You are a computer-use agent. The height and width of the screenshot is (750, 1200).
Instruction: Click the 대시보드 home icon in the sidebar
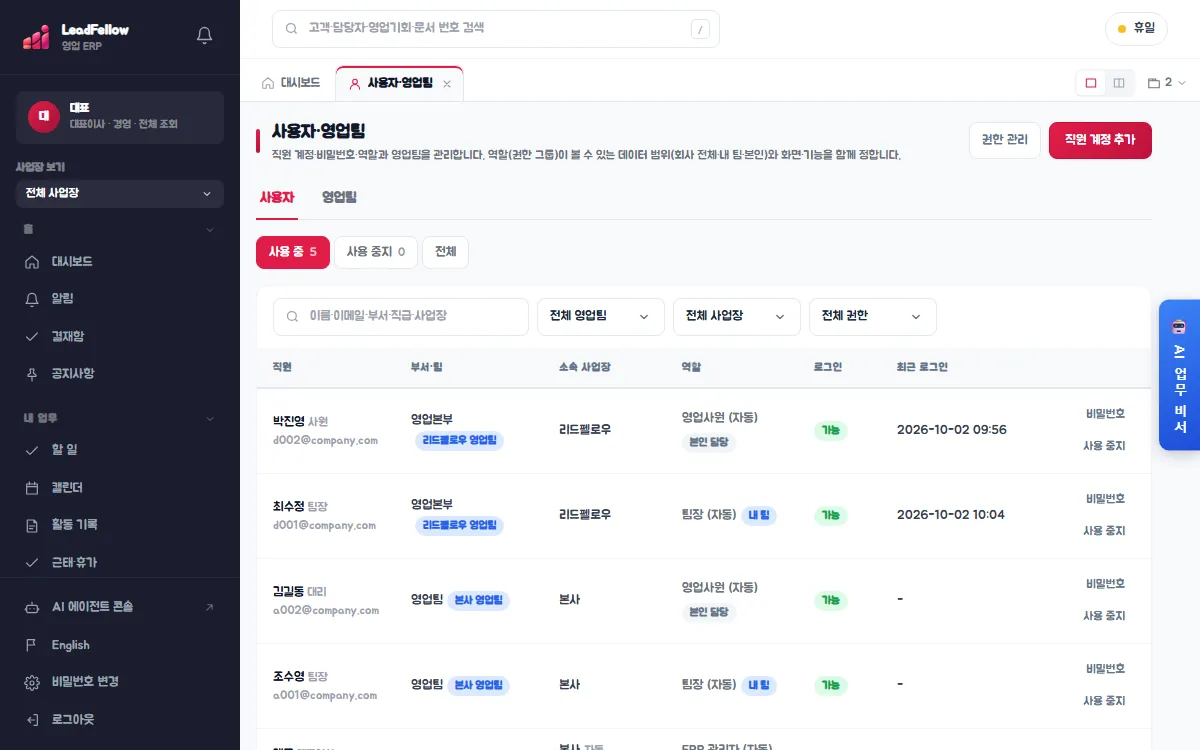coord(32,262)
